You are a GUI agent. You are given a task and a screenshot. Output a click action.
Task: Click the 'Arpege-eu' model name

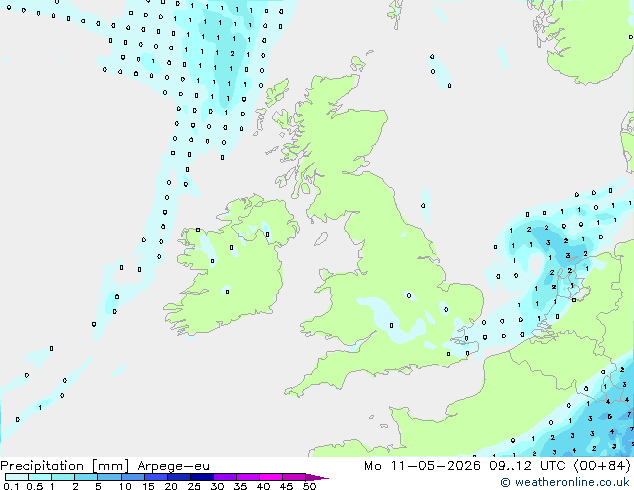pos(173,466)
